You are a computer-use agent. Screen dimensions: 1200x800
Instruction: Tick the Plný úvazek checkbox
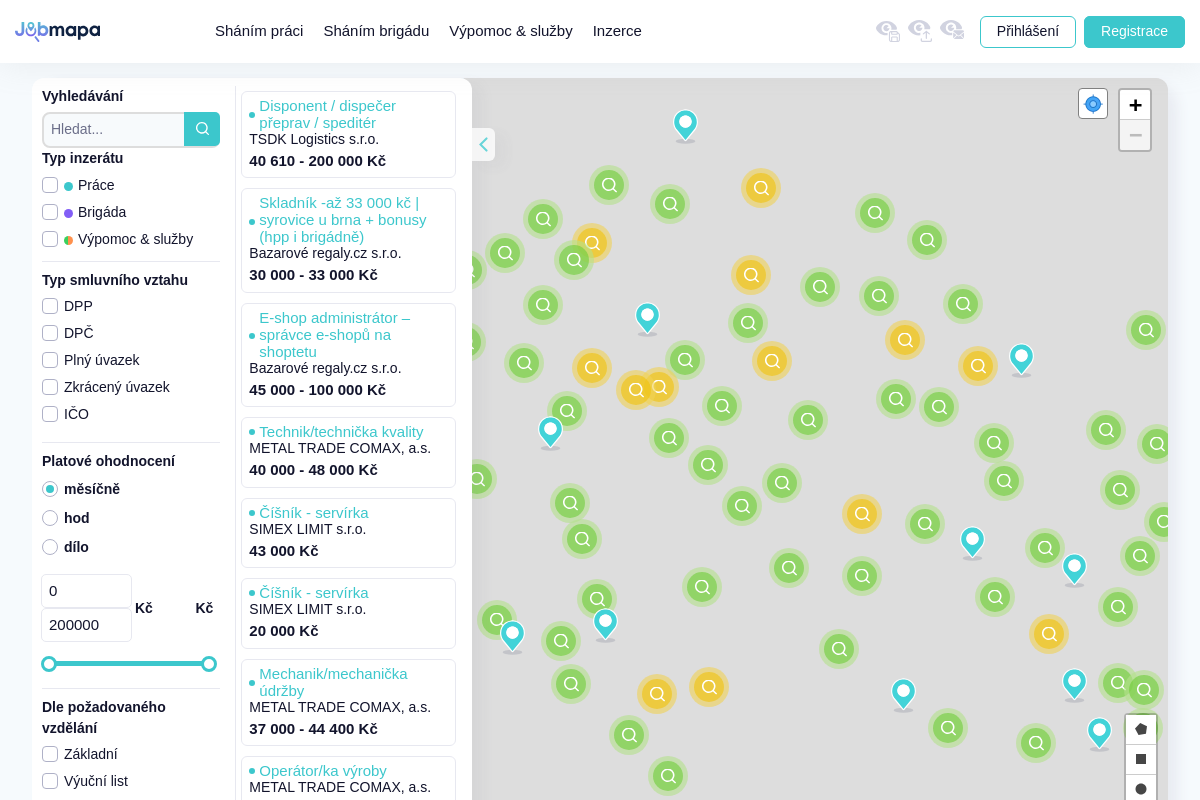coord(50,360)
